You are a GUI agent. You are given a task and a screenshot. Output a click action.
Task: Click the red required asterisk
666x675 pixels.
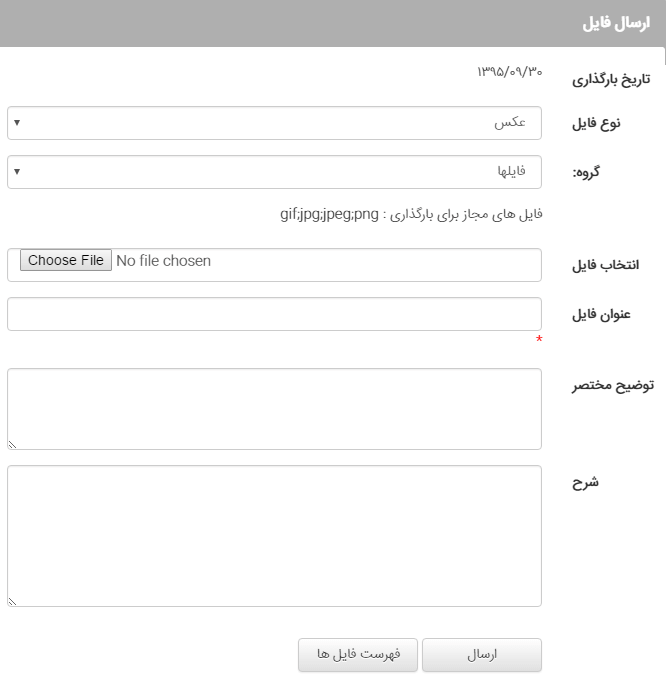[x=539, y=341]
